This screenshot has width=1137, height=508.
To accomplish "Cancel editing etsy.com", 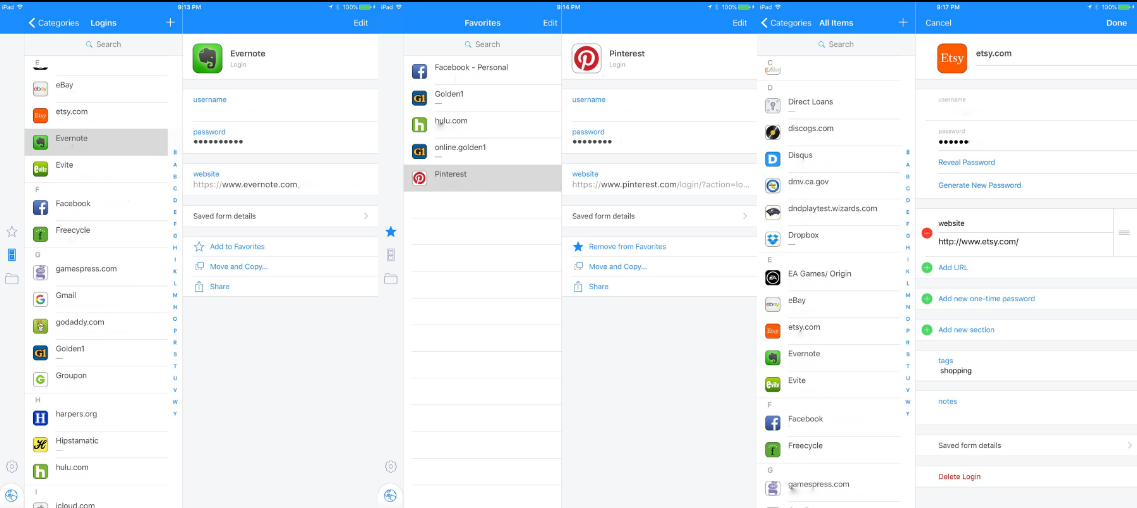I will tap(938, 22).
